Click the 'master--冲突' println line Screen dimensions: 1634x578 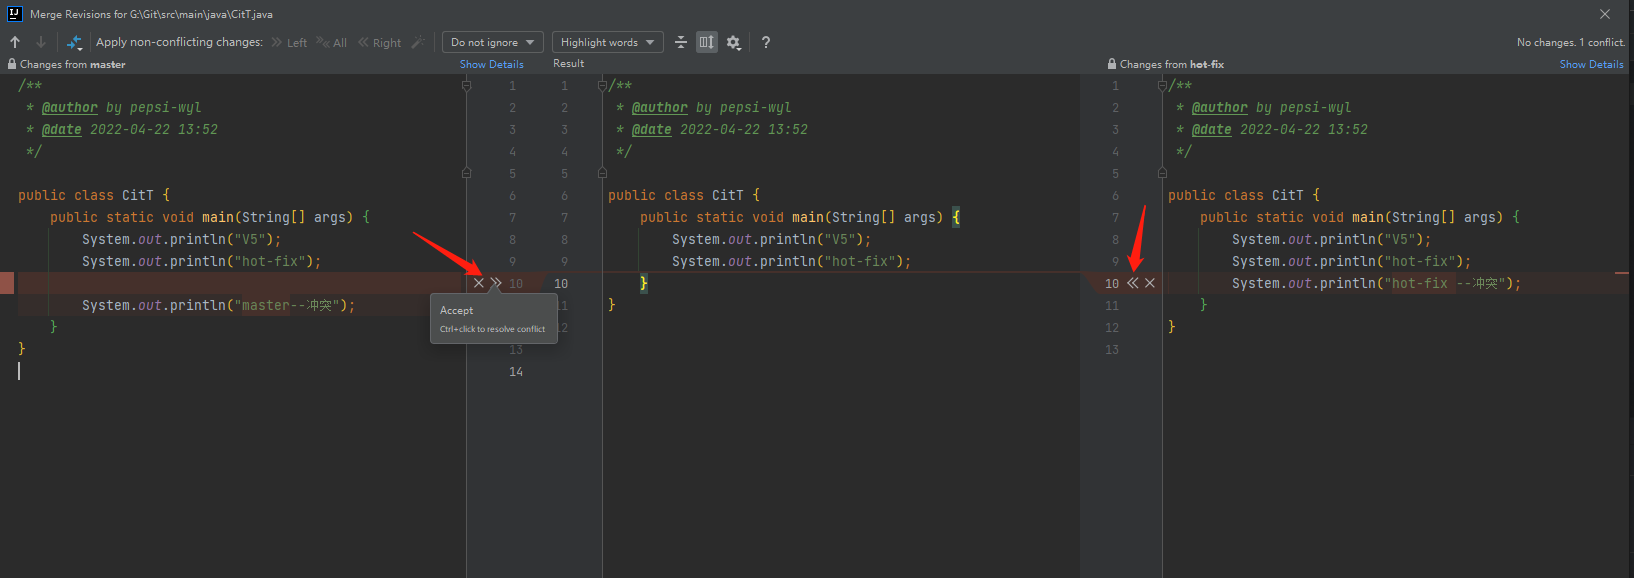click(218, 305)
